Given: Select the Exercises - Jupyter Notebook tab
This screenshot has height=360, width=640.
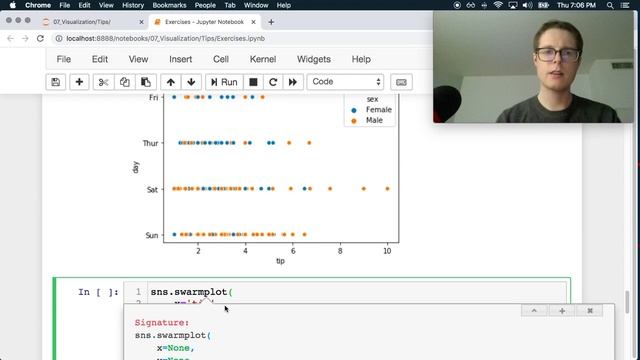Looking at the screenshot, I should click(x=204, y=22).
